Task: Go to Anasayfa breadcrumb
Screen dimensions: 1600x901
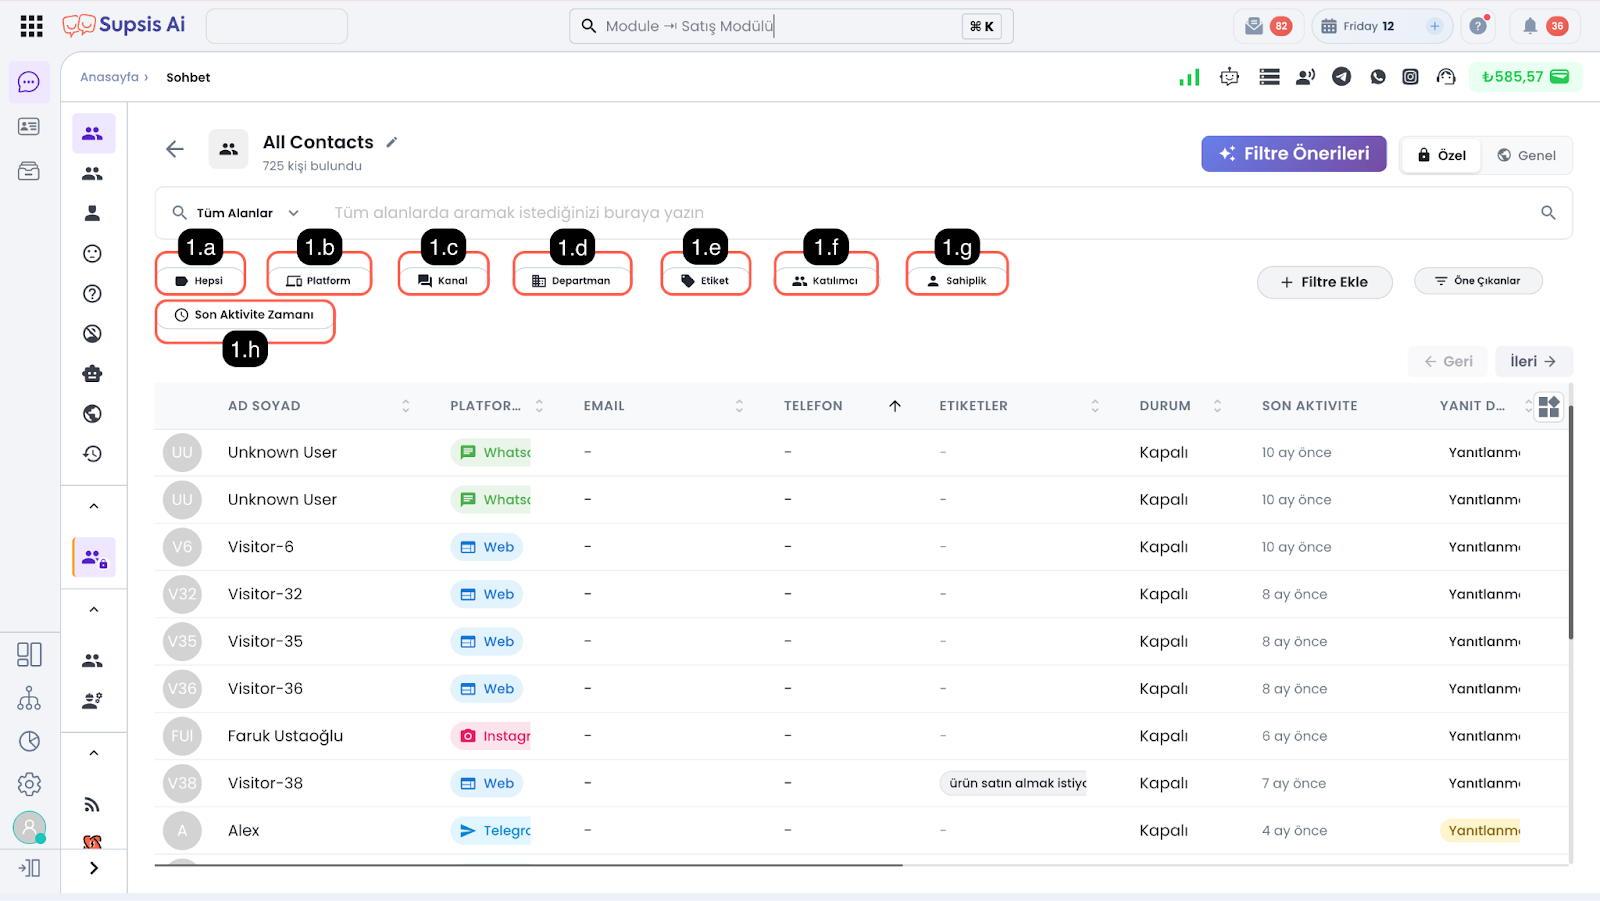Action: 109,77
